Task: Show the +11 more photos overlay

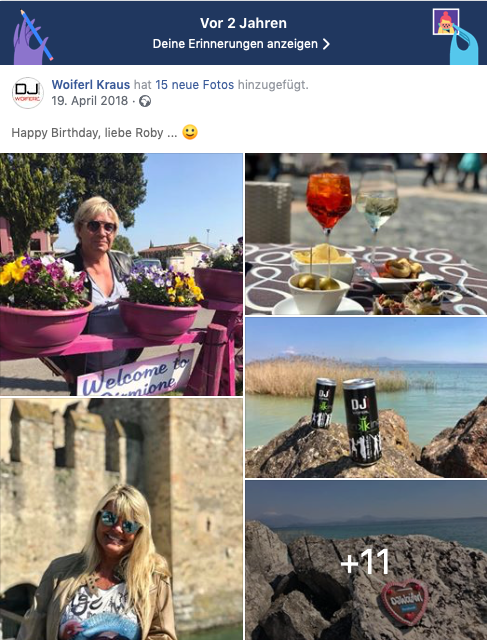Action: click(x=366, y=560)
